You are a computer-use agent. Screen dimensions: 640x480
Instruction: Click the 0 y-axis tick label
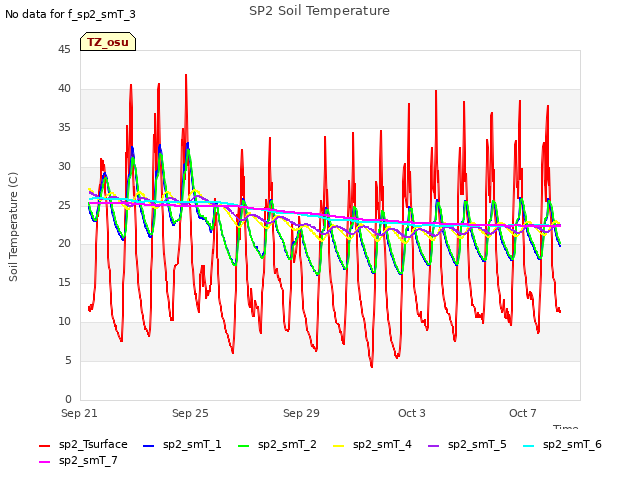[68, 399]
